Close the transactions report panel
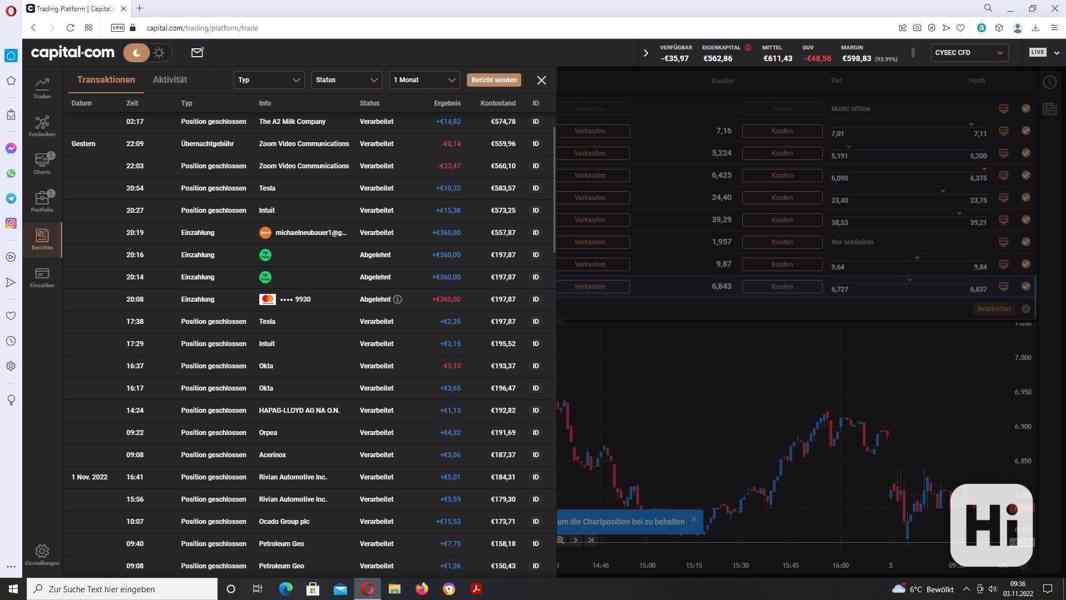This screenshot has width=1066, height=600. coord(541,80)
